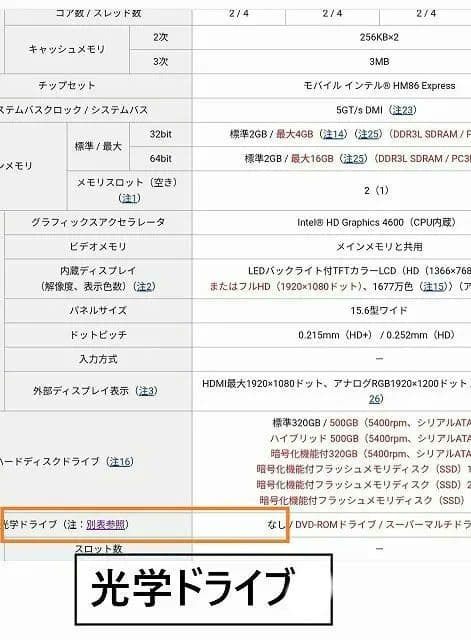Click the 15.6型ワイド panel size value

click(379, 310)
